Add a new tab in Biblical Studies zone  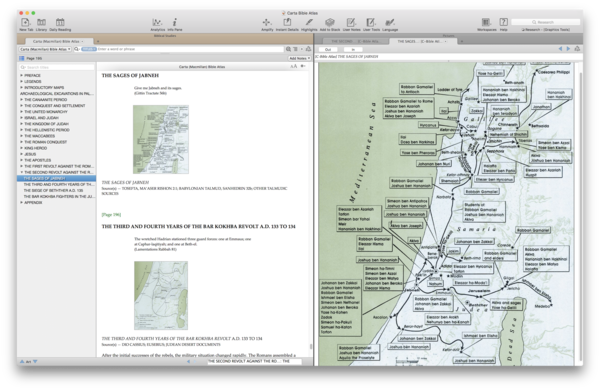[98, 41]
